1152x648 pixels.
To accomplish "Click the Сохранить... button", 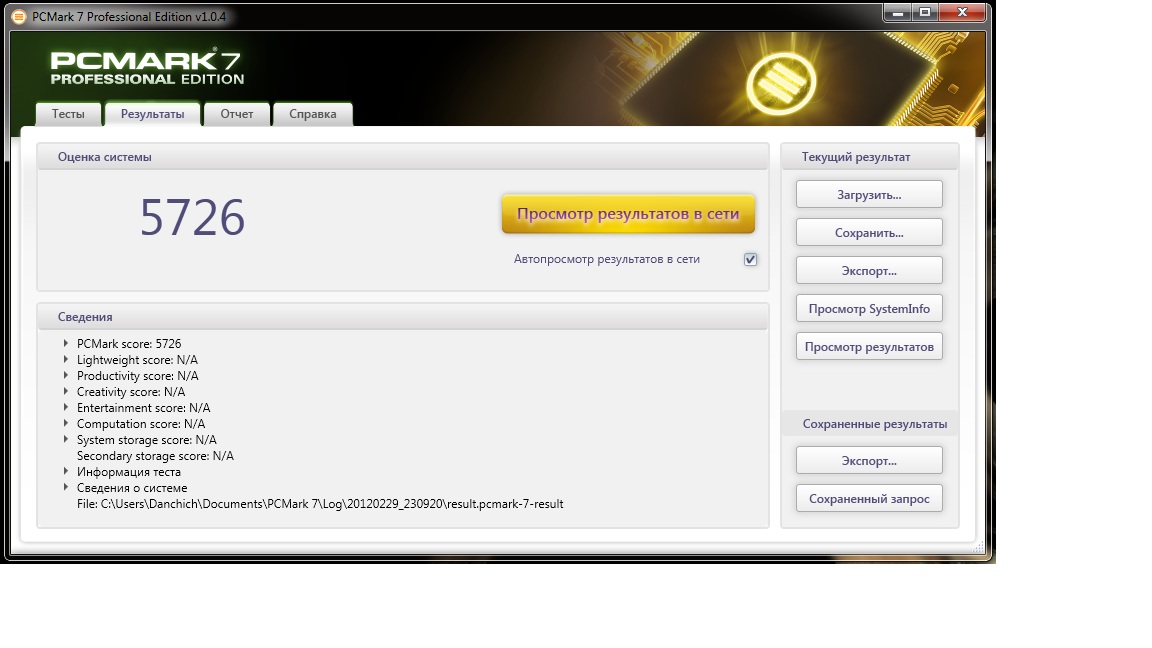I will coord(869,233).
